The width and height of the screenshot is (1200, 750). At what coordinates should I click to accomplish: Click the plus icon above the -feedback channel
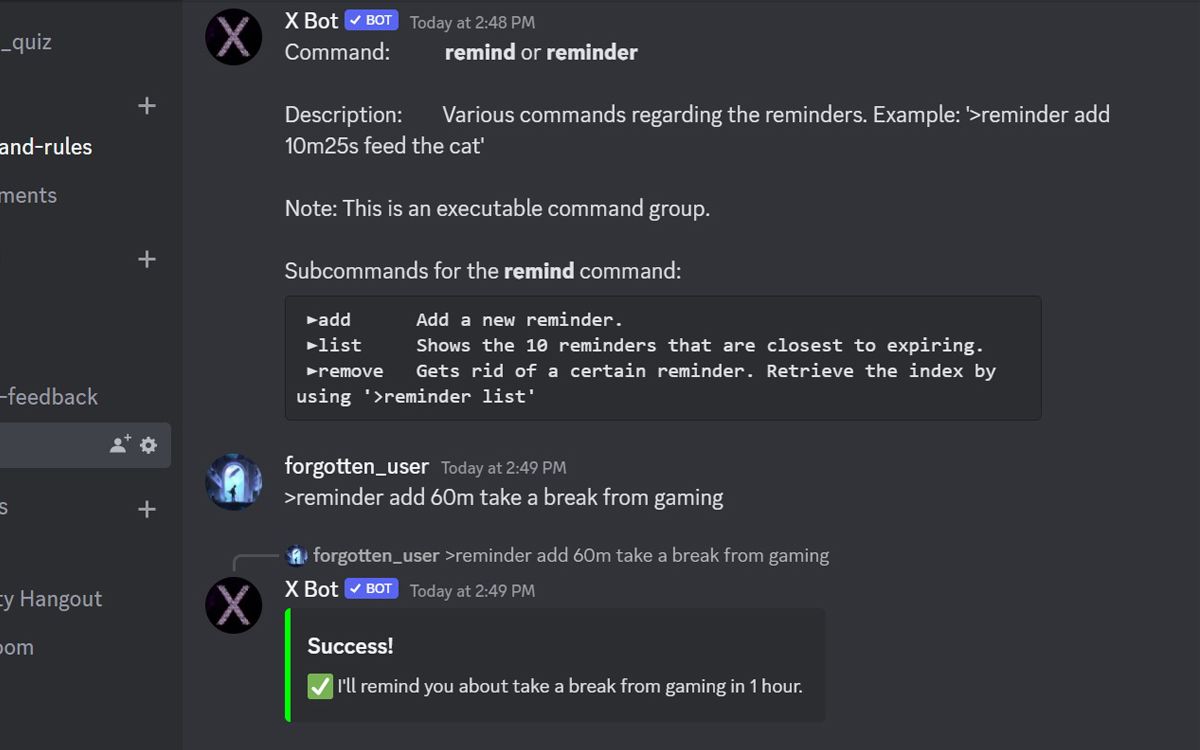pos(147,259)
